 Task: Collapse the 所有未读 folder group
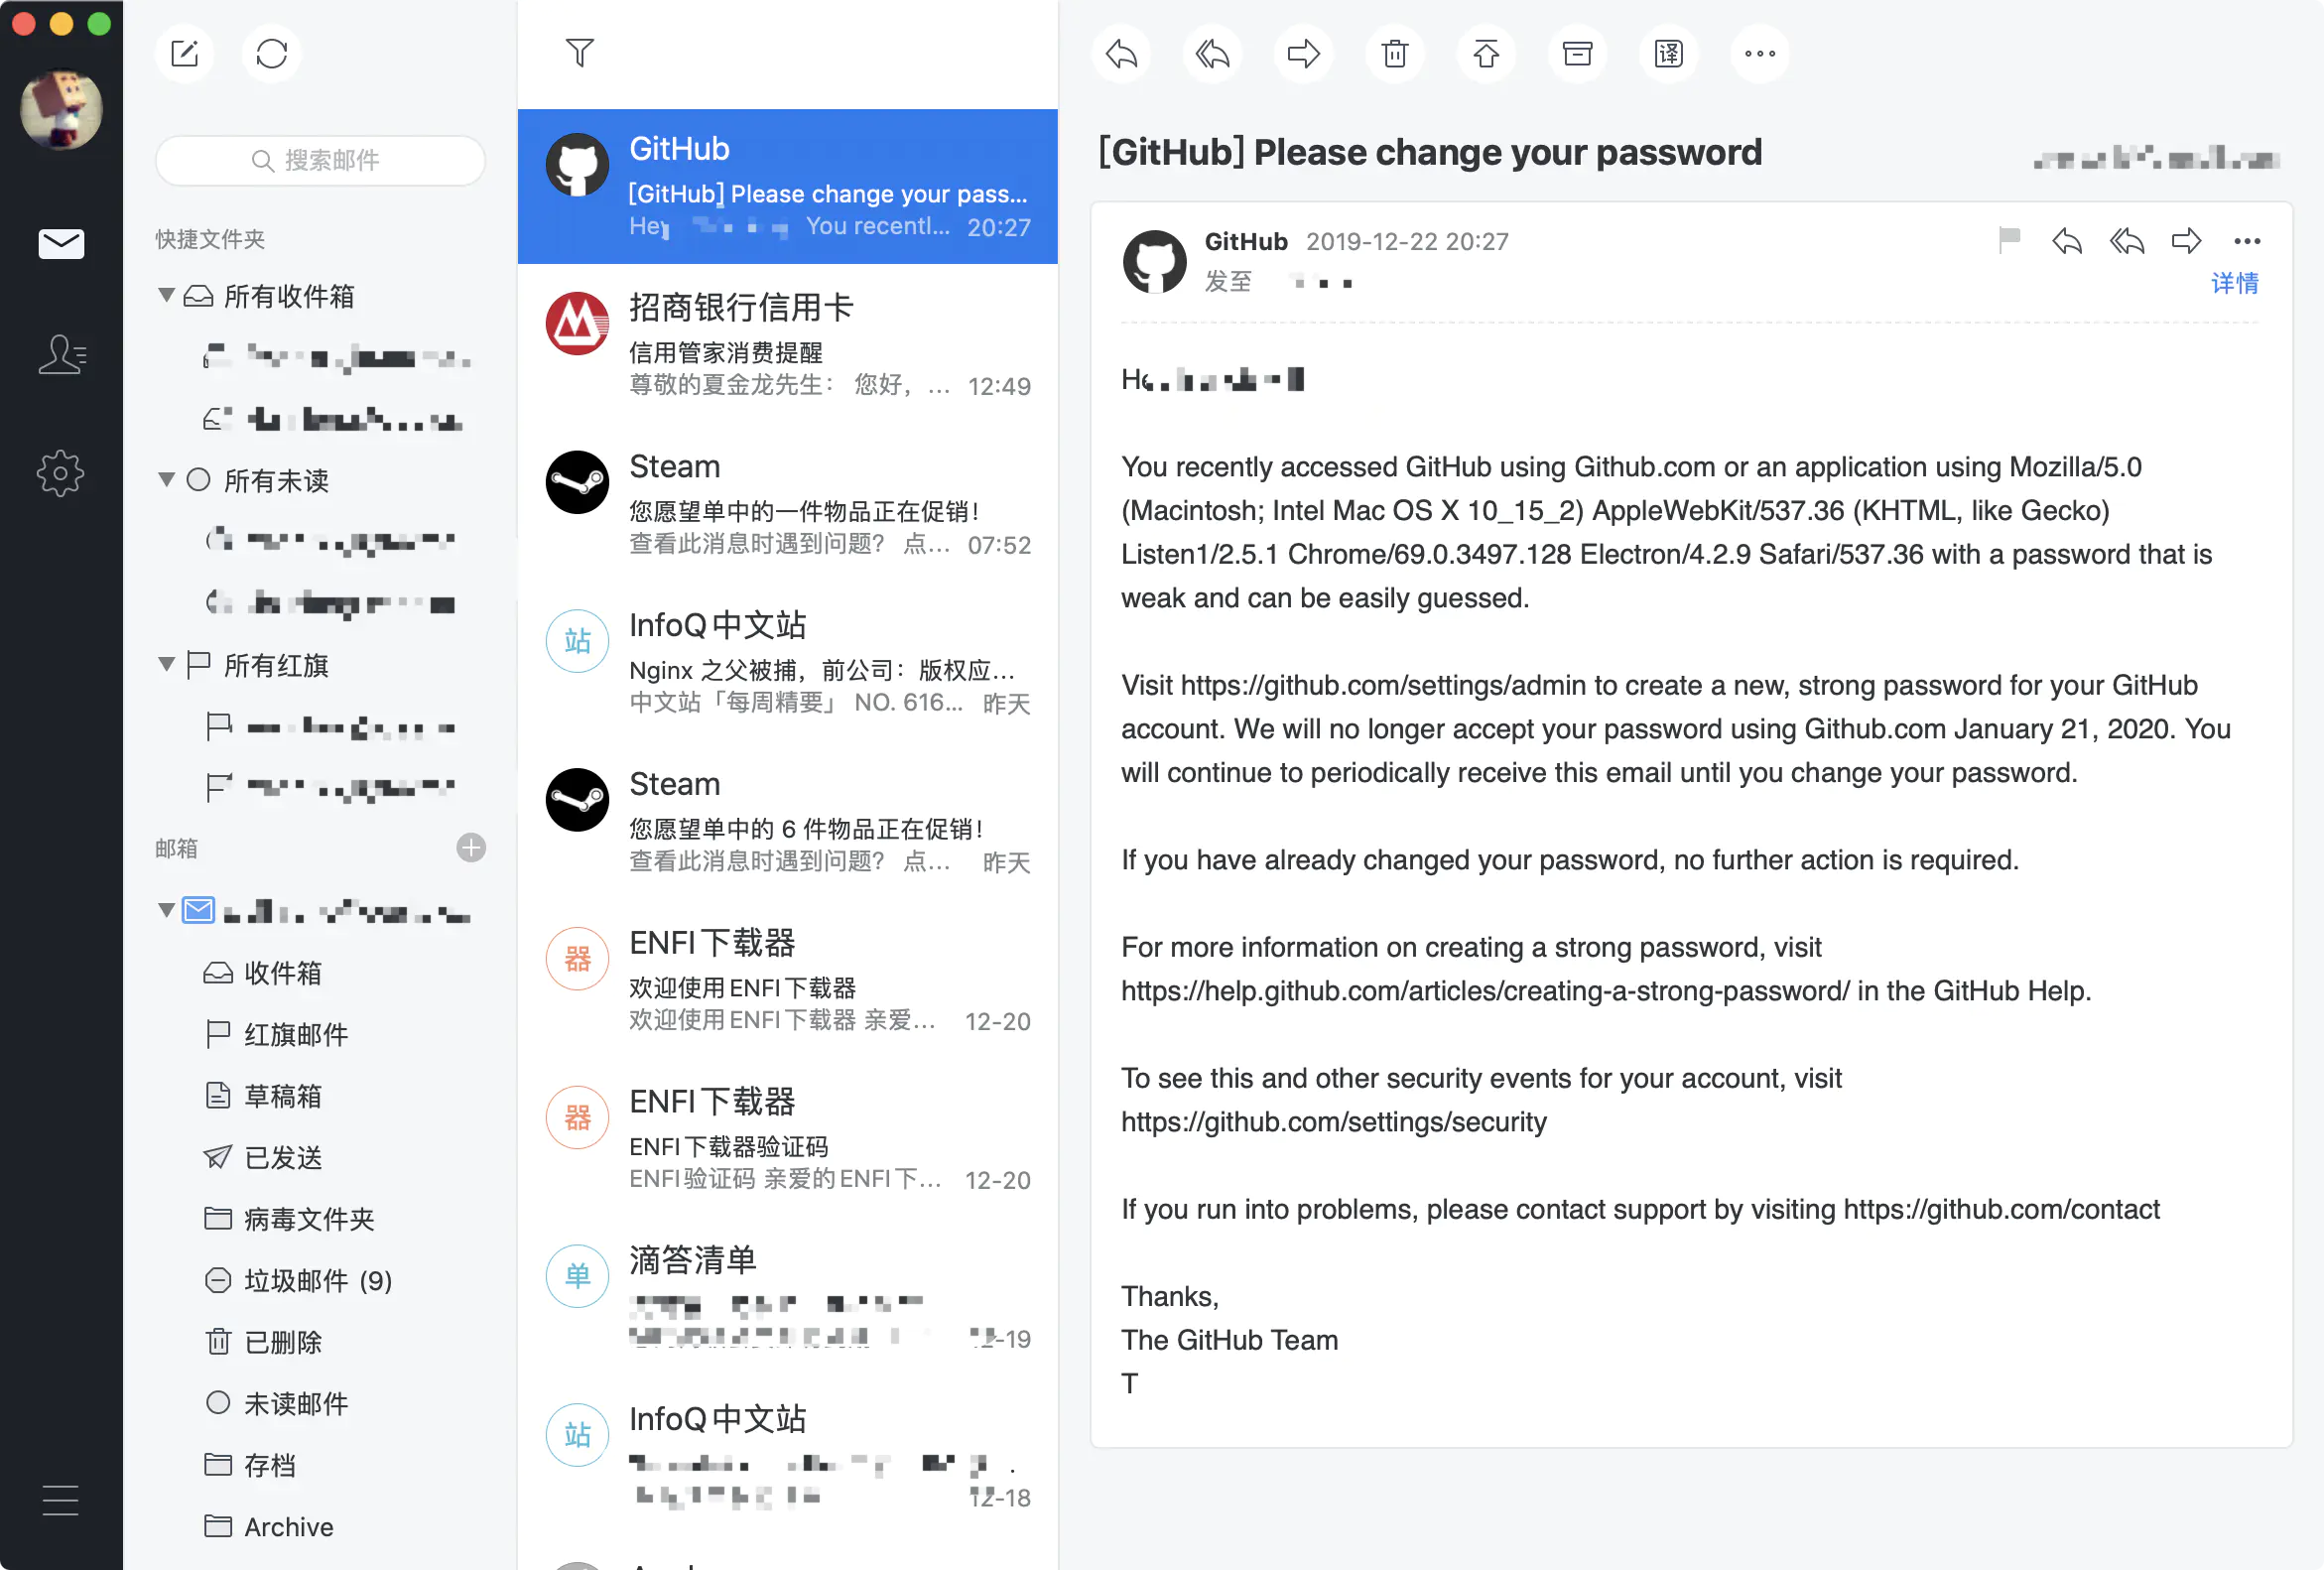coord(167,480)
